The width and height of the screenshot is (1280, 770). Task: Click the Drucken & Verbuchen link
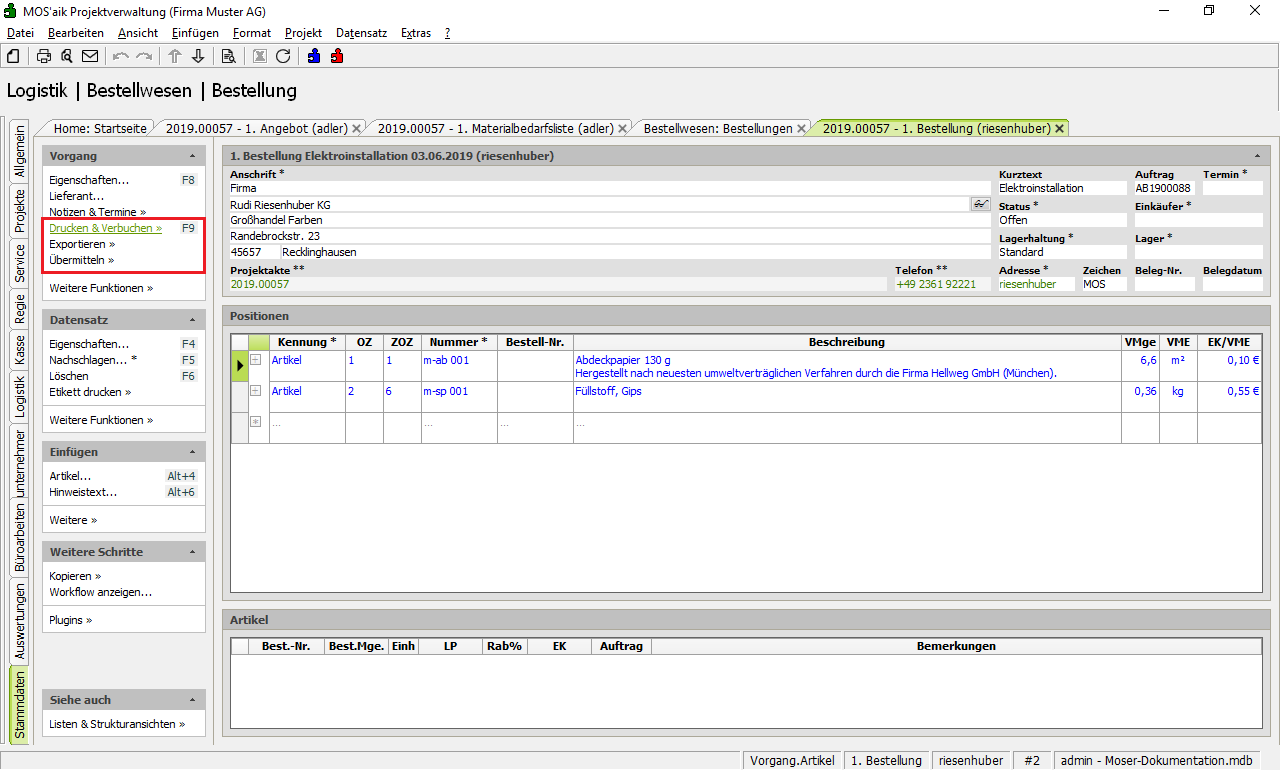click(x=104, y=228)
